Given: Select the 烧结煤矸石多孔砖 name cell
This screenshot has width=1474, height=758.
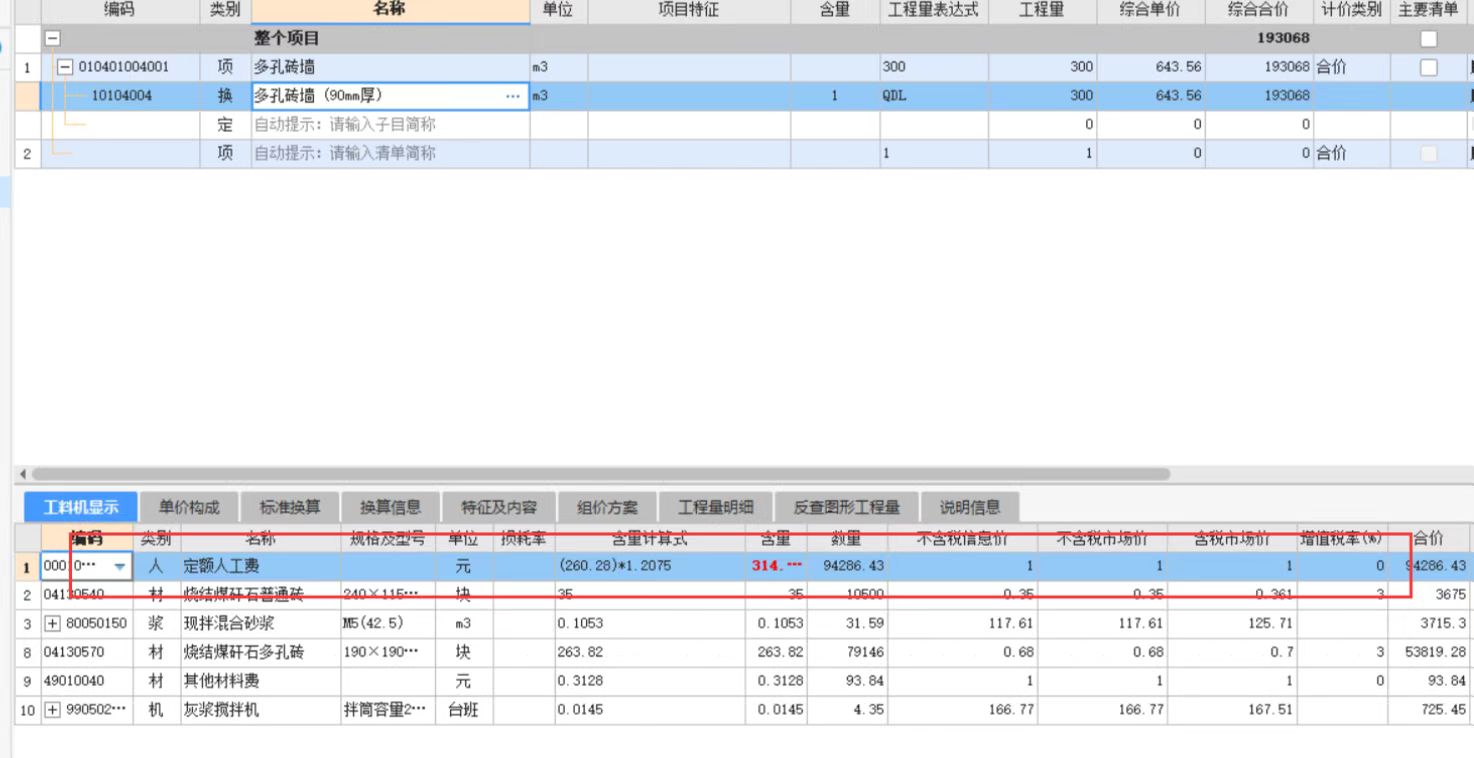Looking at the screenshot, I should [x=260, y=652].
